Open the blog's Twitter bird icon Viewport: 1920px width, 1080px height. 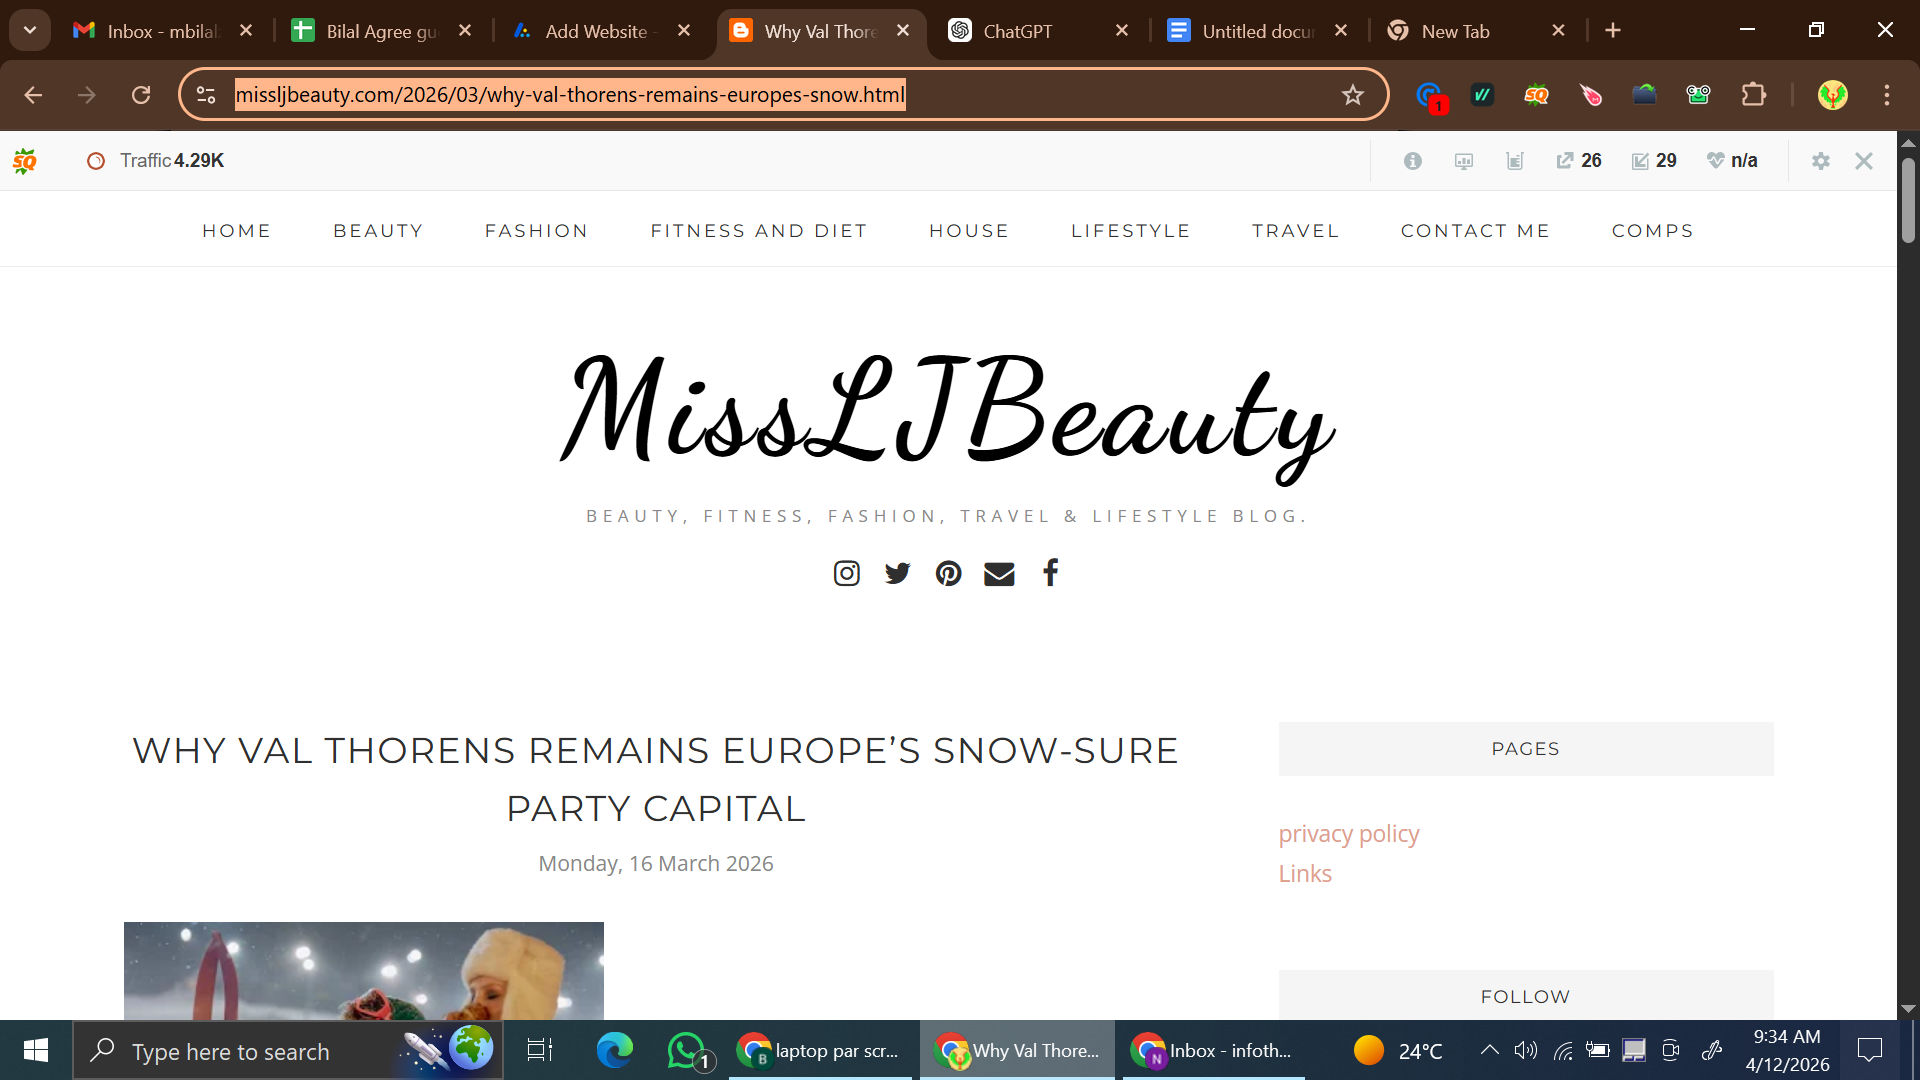(897, 573)
